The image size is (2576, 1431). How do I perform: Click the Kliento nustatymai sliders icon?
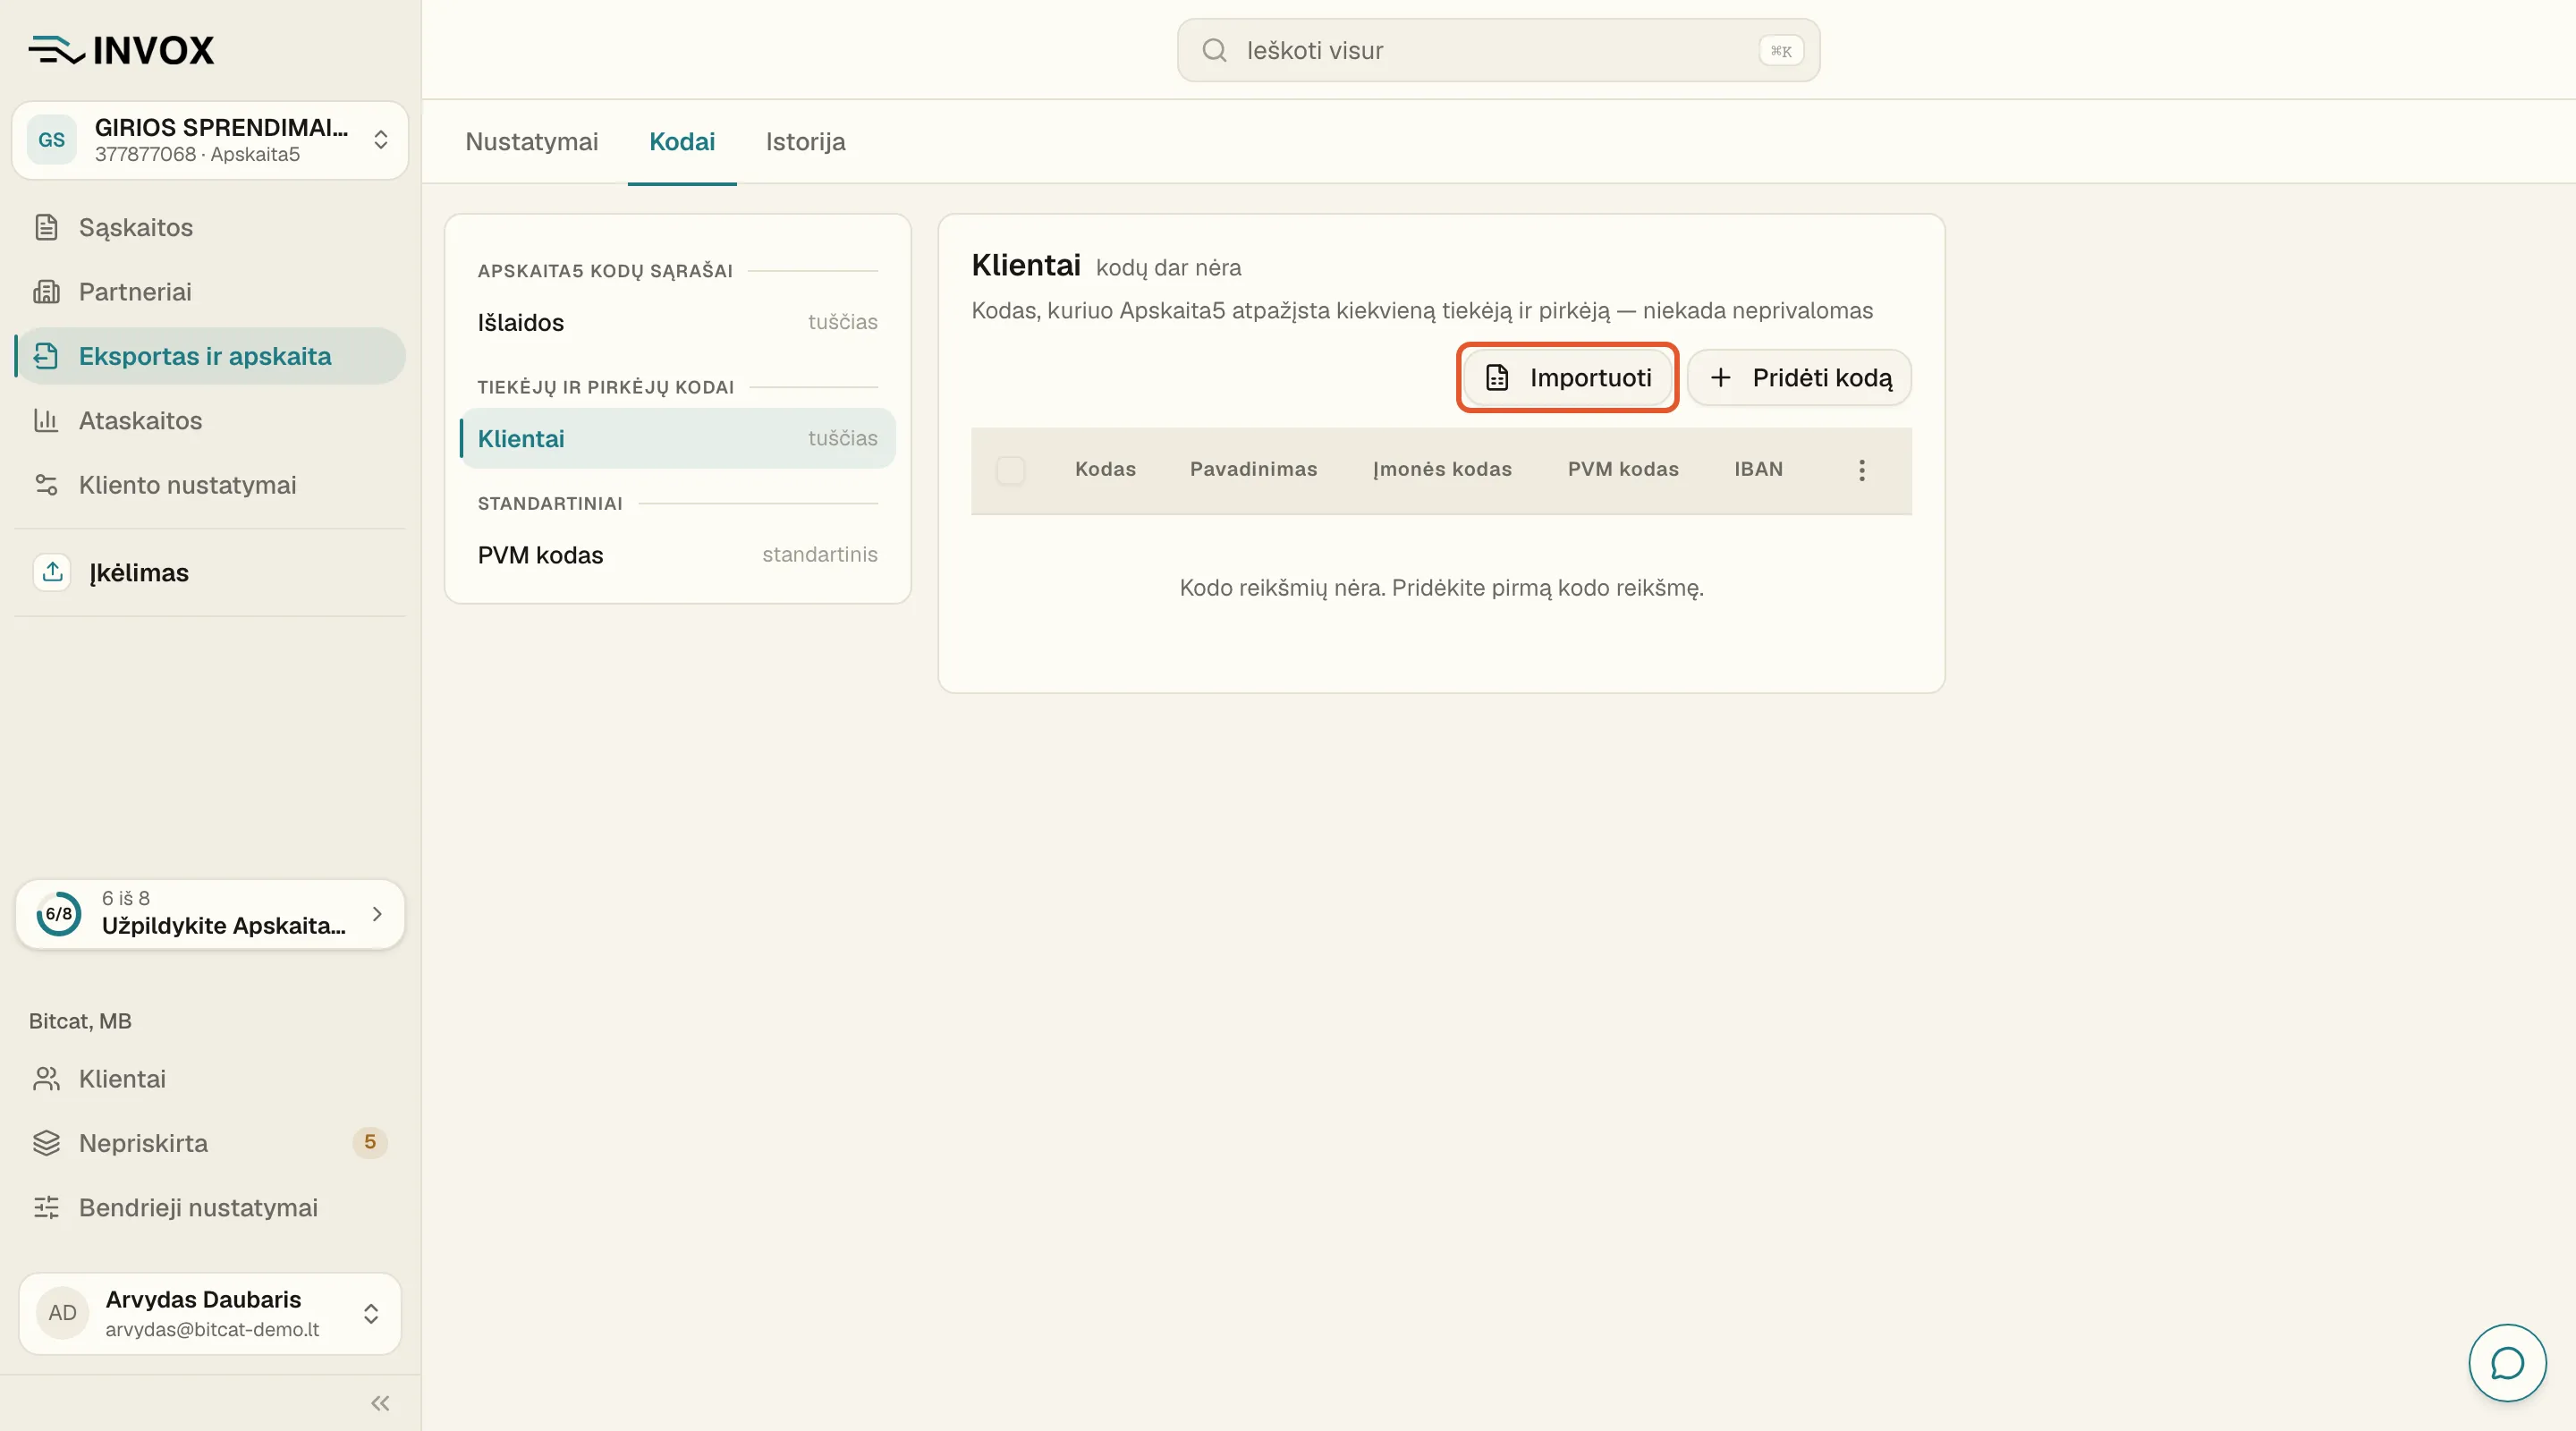(46, 485)
